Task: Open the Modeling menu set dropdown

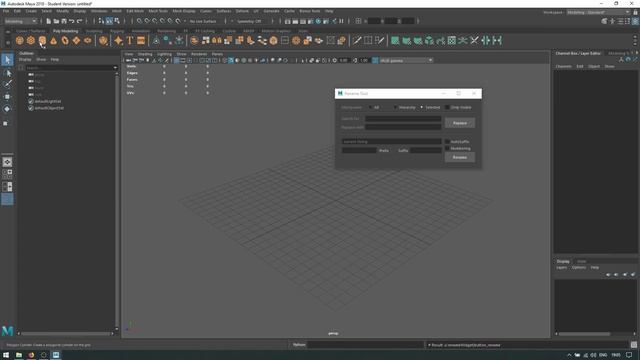Action: click(20, 21)
